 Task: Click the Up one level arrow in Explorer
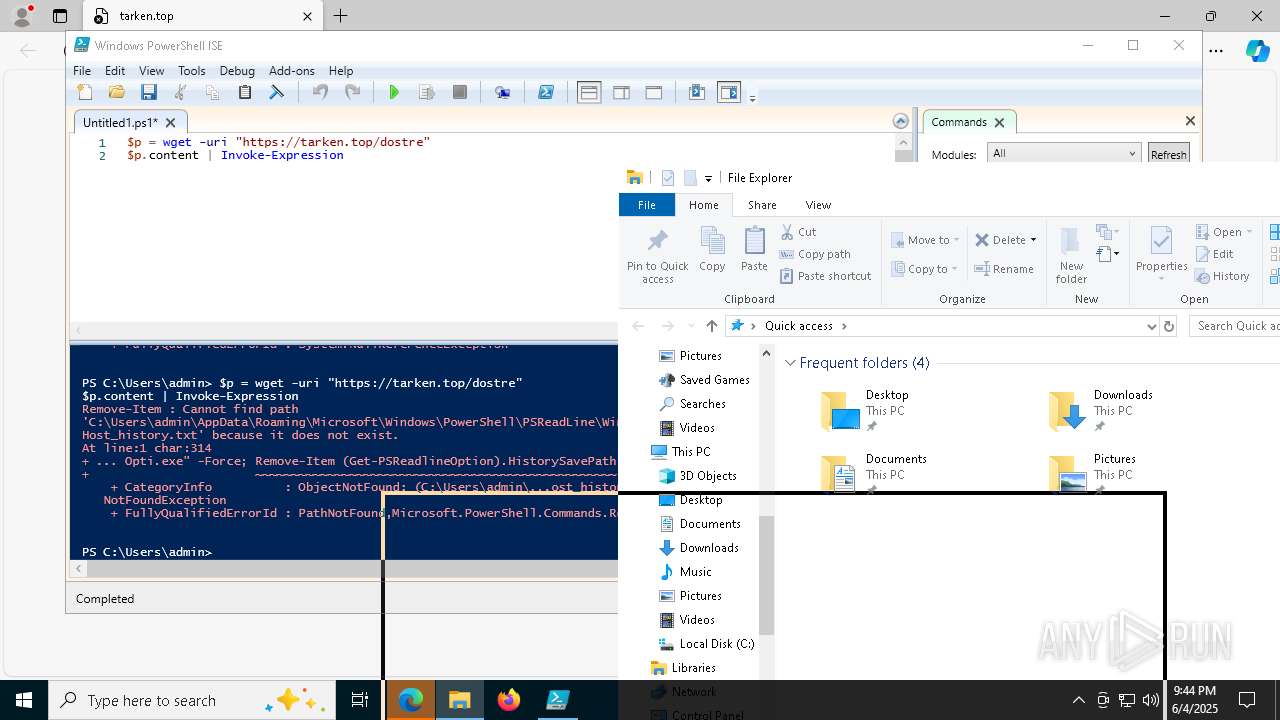click(712, 326)
